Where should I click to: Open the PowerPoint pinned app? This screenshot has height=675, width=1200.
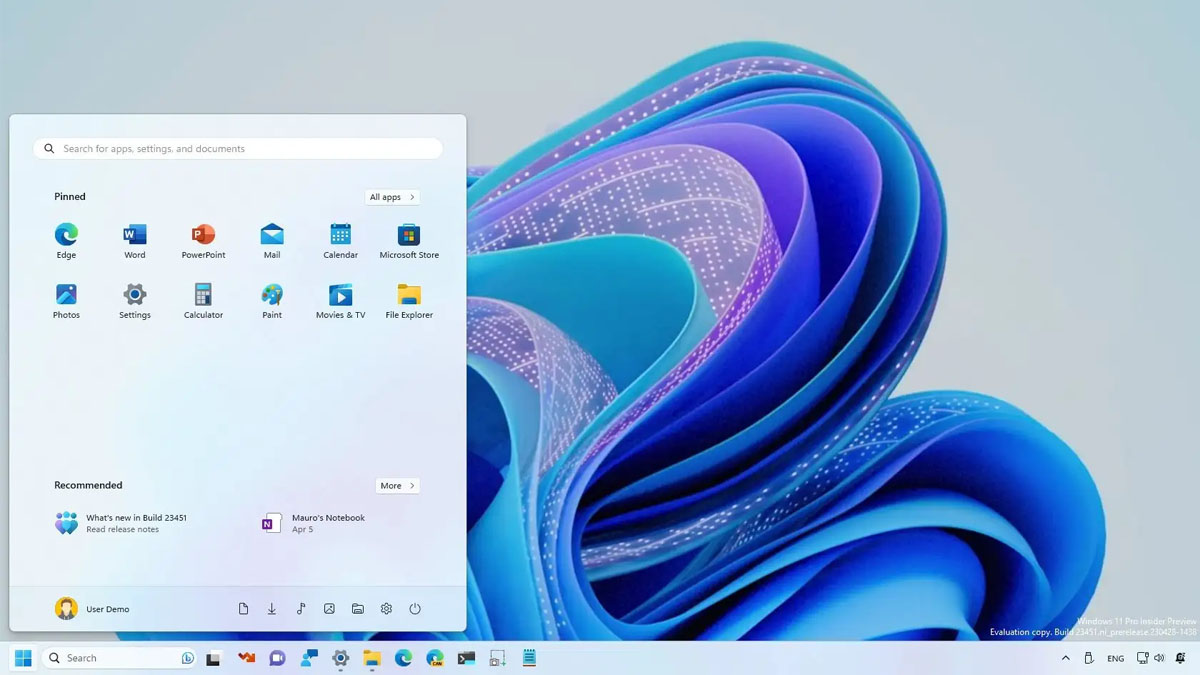(x=203, y=241)
